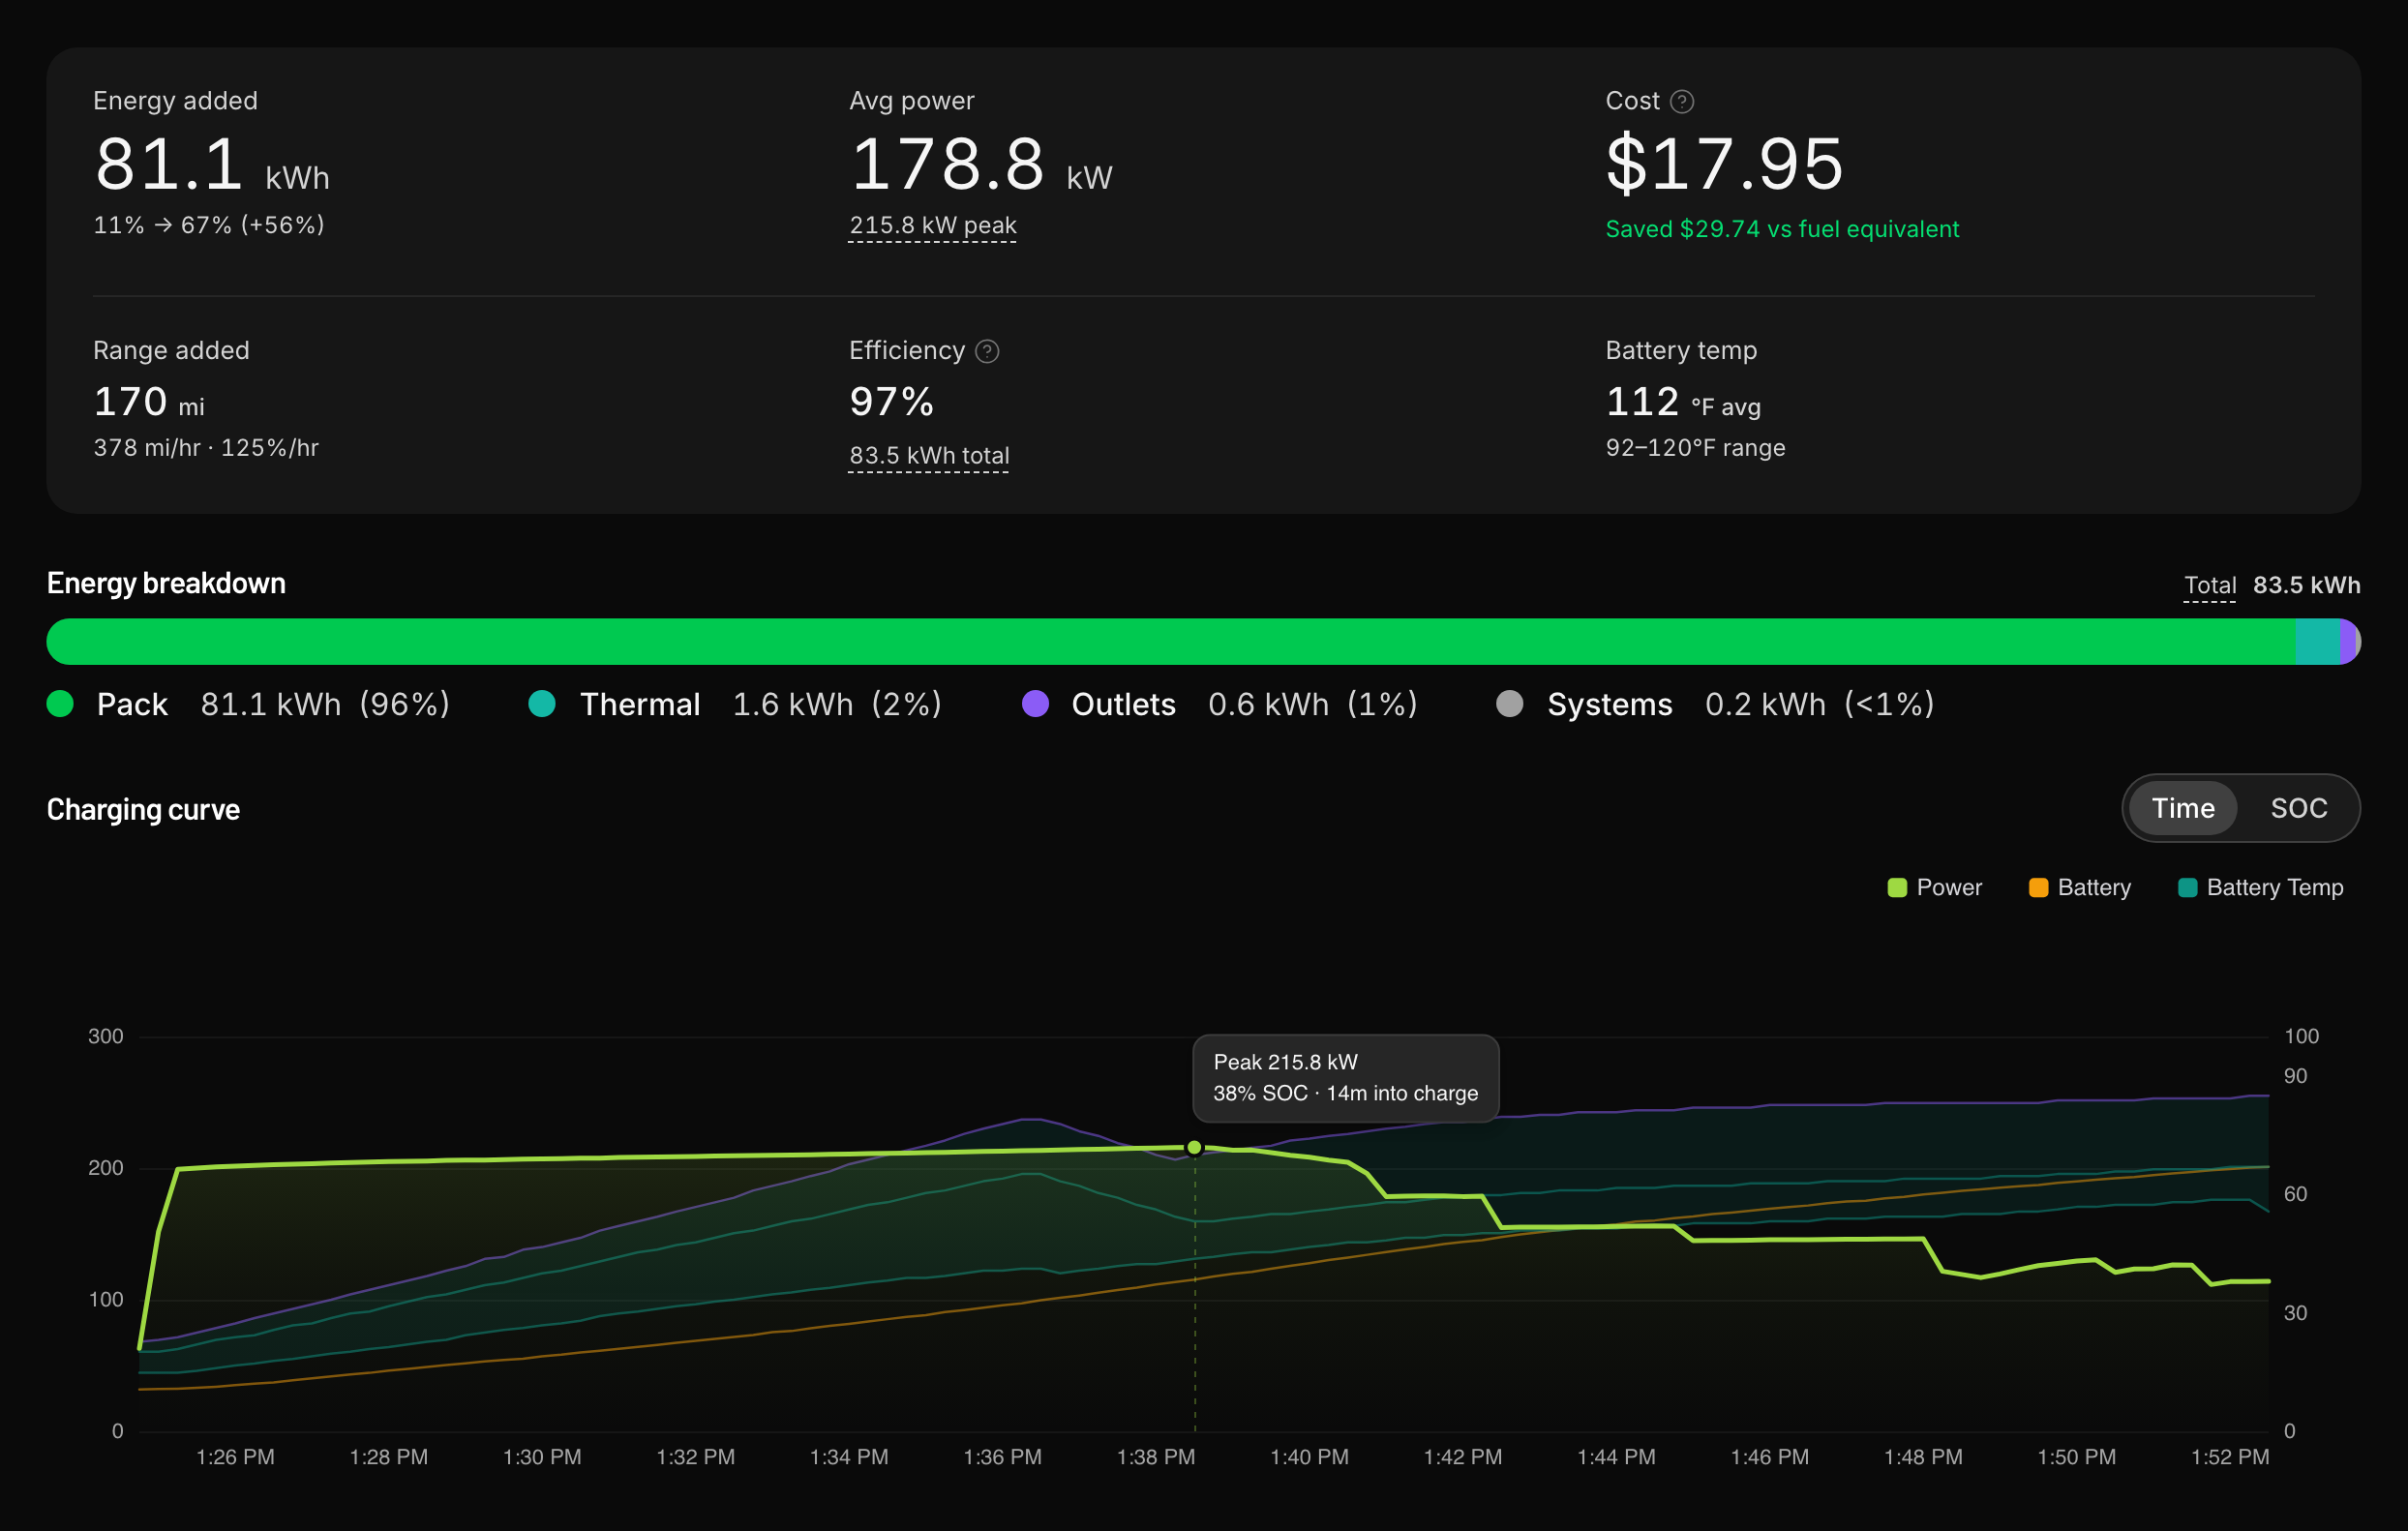The image size is (2408, 1531).
Task: Click the 1:38 PM x-axis label
Action: click(1155, 1457)
